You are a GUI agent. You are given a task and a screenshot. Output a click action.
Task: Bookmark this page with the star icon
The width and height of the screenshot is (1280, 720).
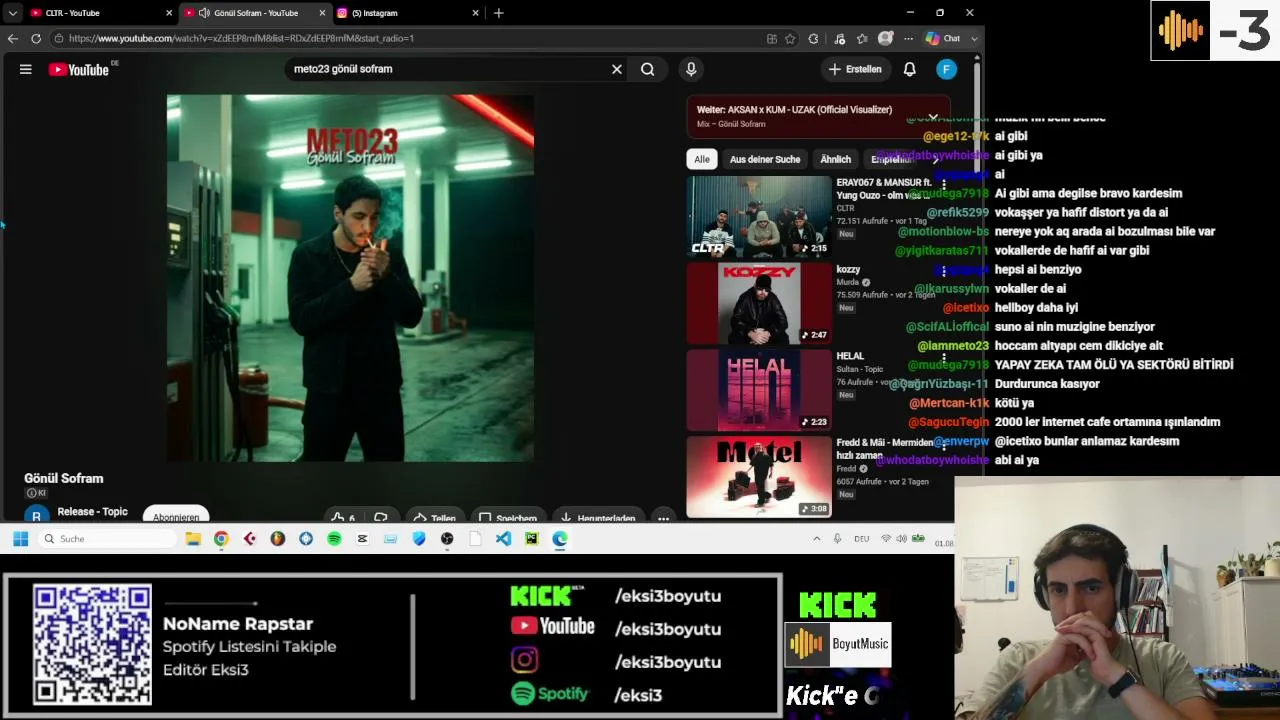(x=791, y=38)
